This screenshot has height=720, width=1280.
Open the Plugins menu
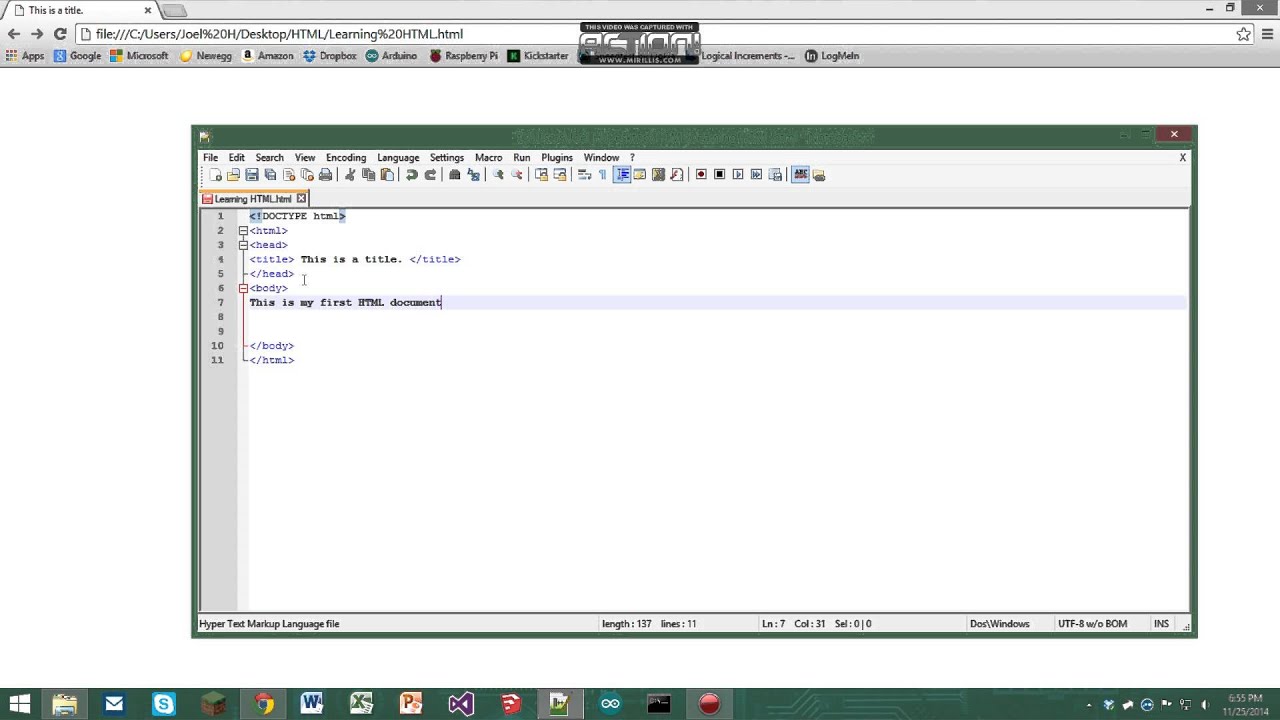pyautogui.click(x=557, y=157)
